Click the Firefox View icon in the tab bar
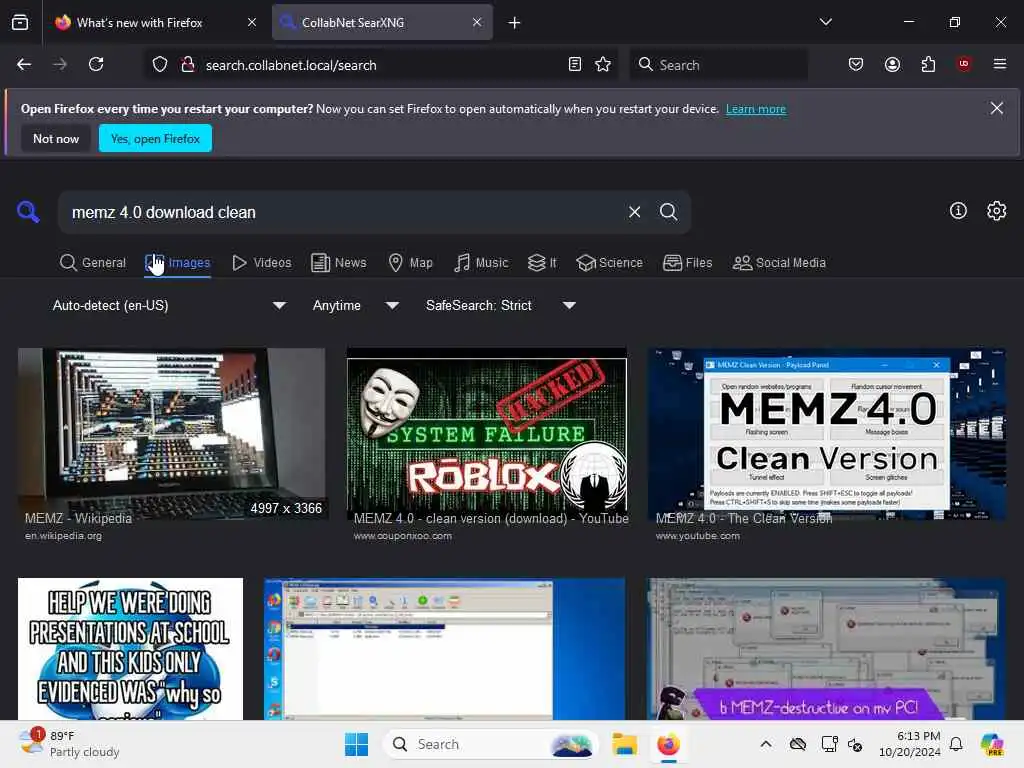This screenshot has height=768, width=1024. (20, 23)
